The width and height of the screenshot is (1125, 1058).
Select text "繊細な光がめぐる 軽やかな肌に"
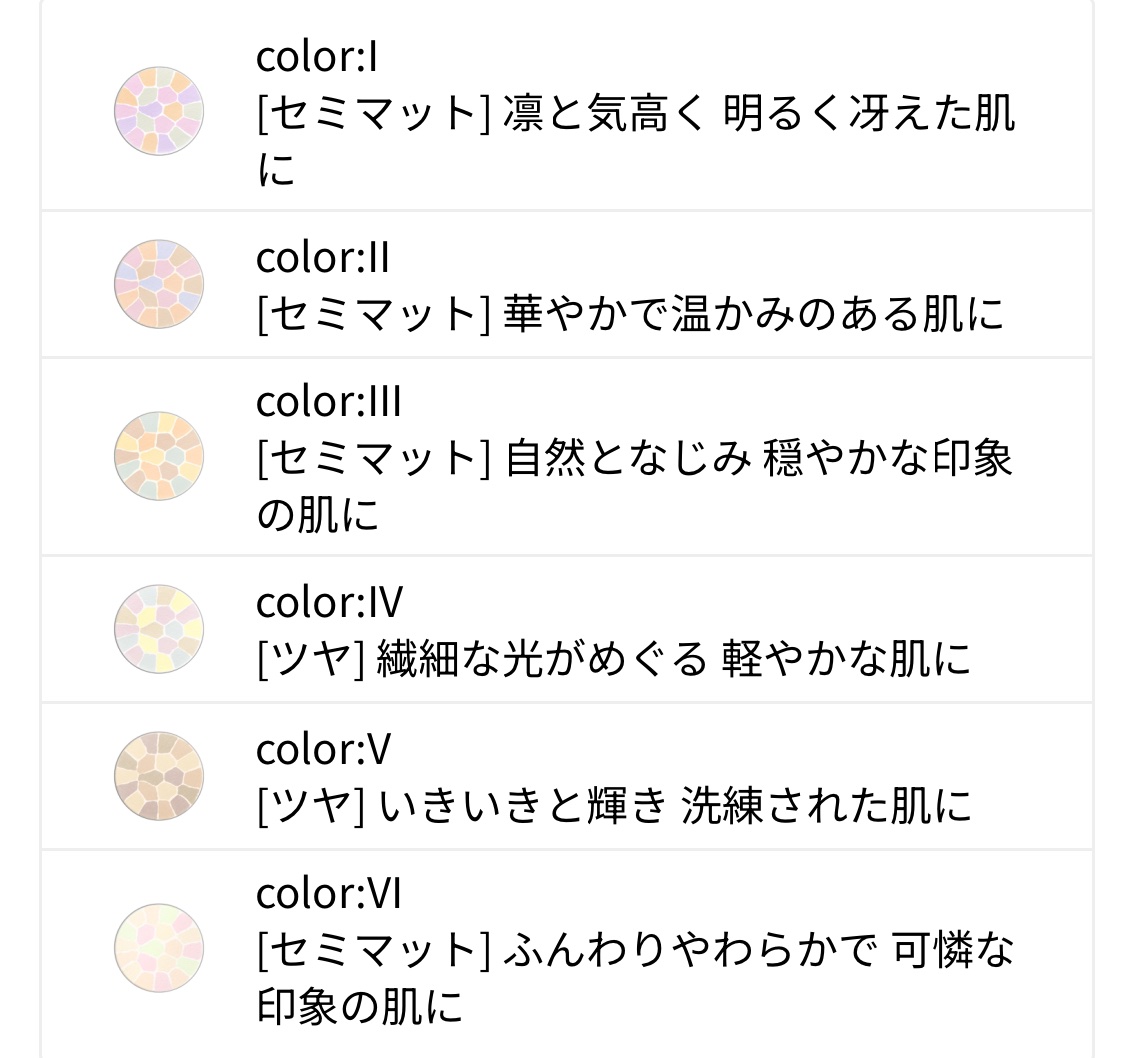pyautogui.click(x=673, y=660)
